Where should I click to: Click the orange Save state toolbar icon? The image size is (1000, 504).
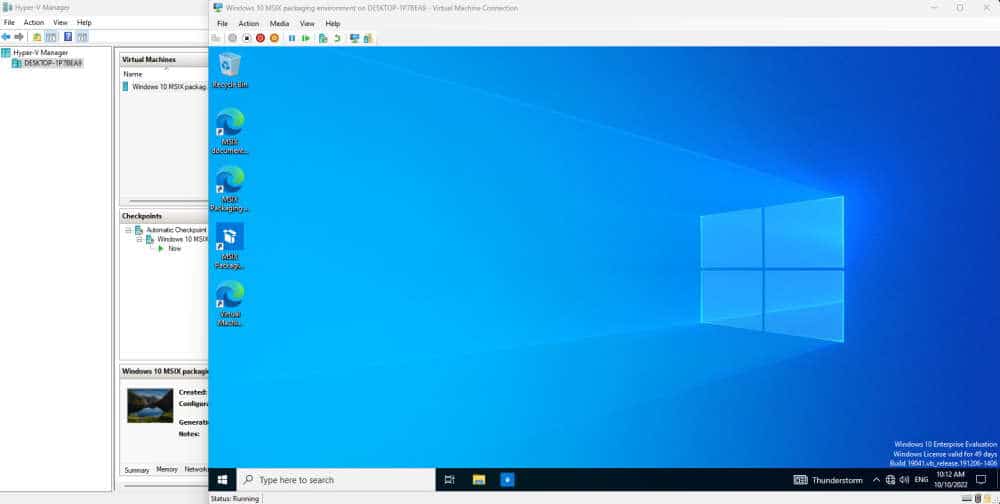274,38
